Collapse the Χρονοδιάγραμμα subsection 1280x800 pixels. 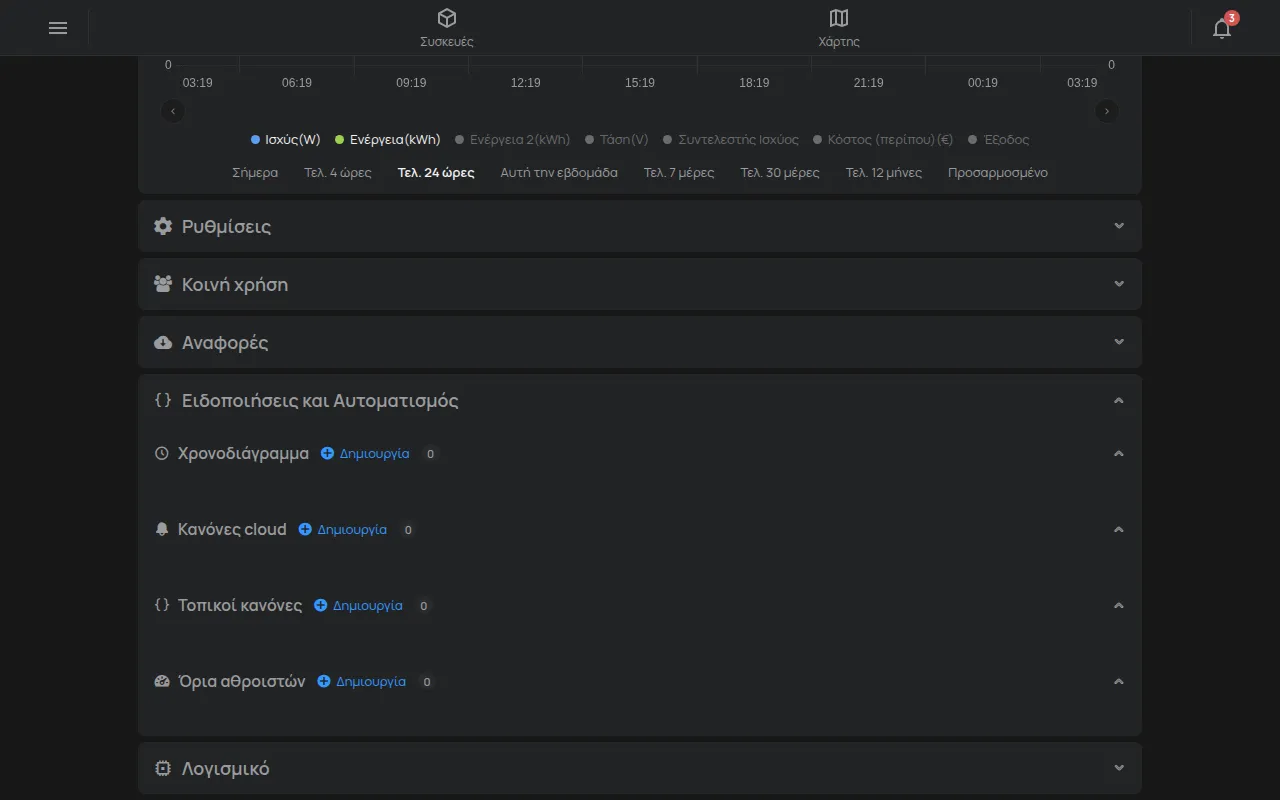(1119, 453)
